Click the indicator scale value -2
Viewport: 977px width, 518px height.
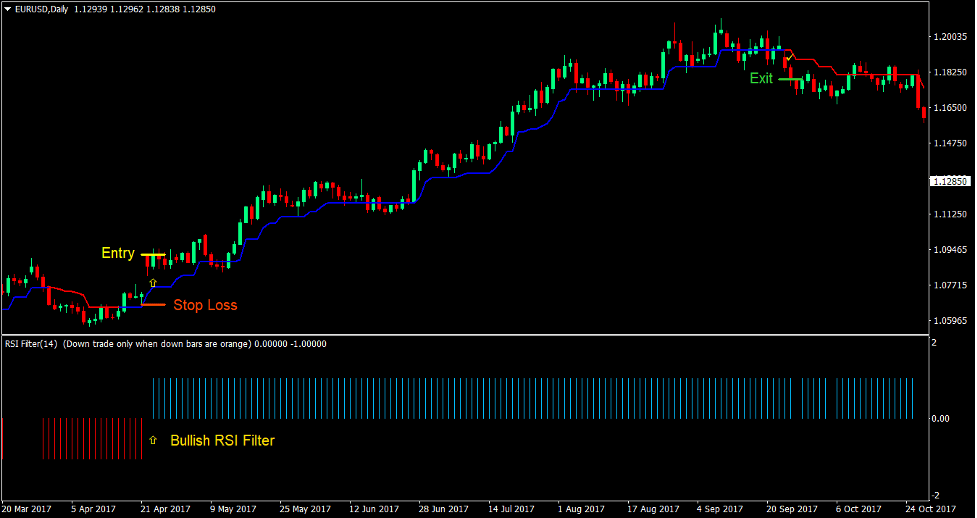coord(935,496)
